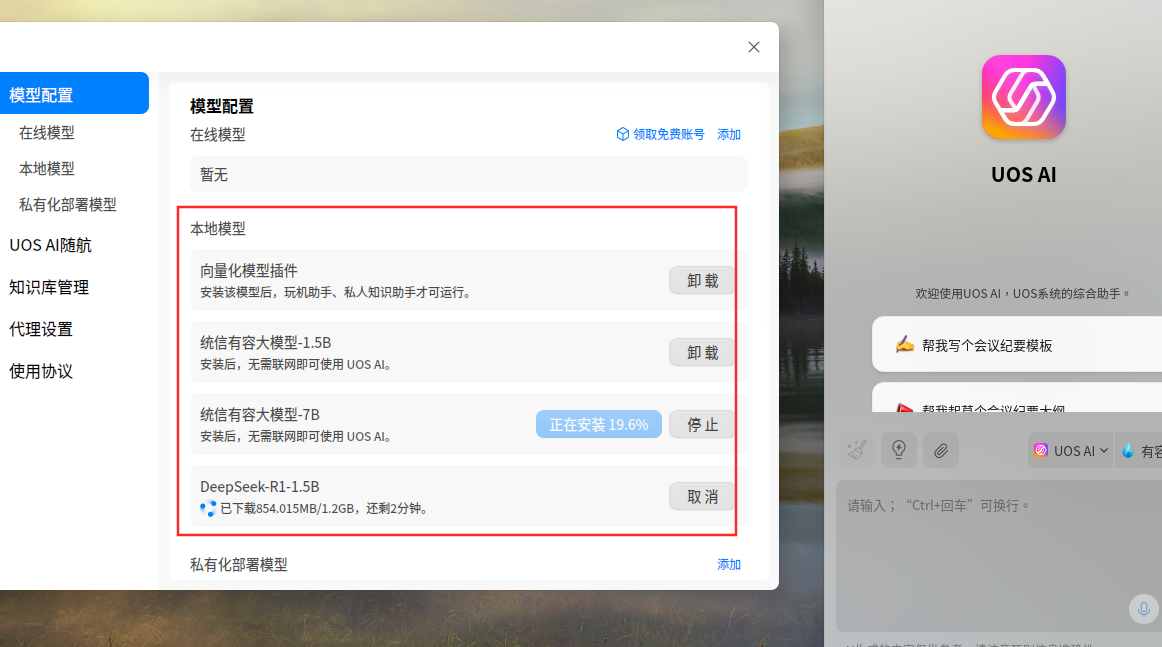Open 代理设置 settings page

point(41,330)
